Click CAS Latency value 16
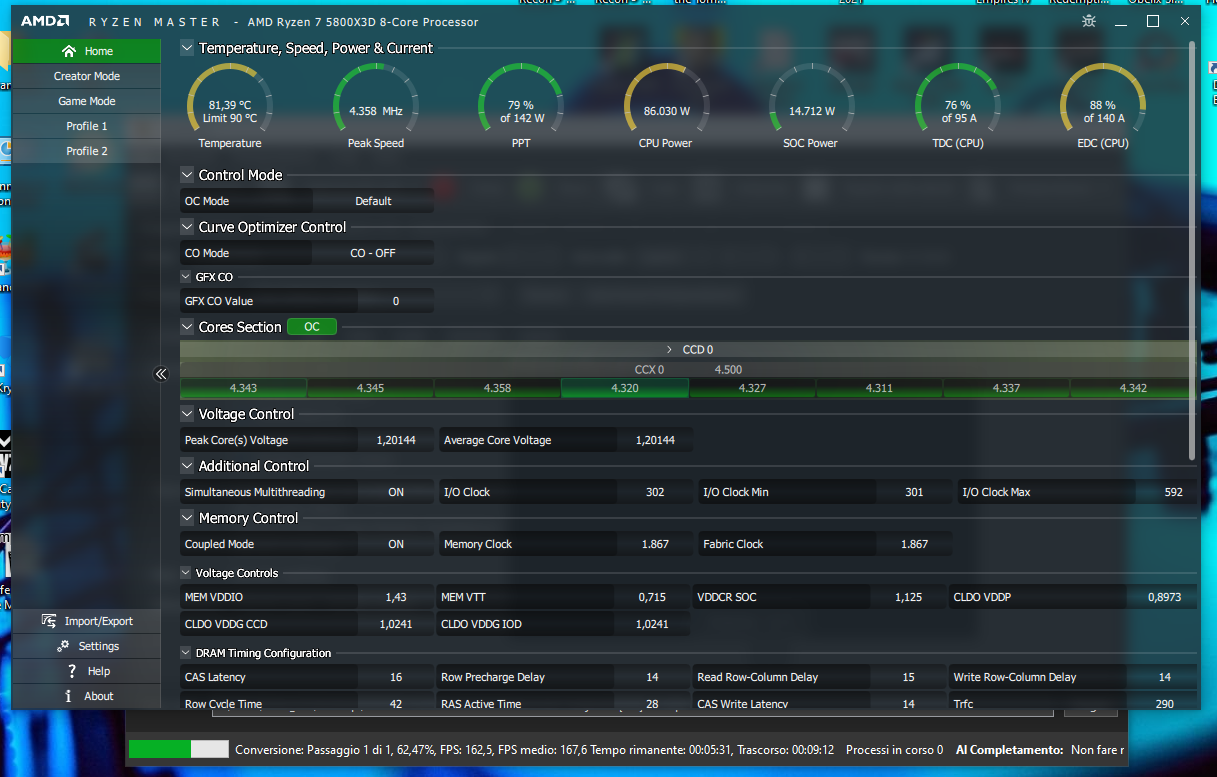1217x777 pixels. 395,677
